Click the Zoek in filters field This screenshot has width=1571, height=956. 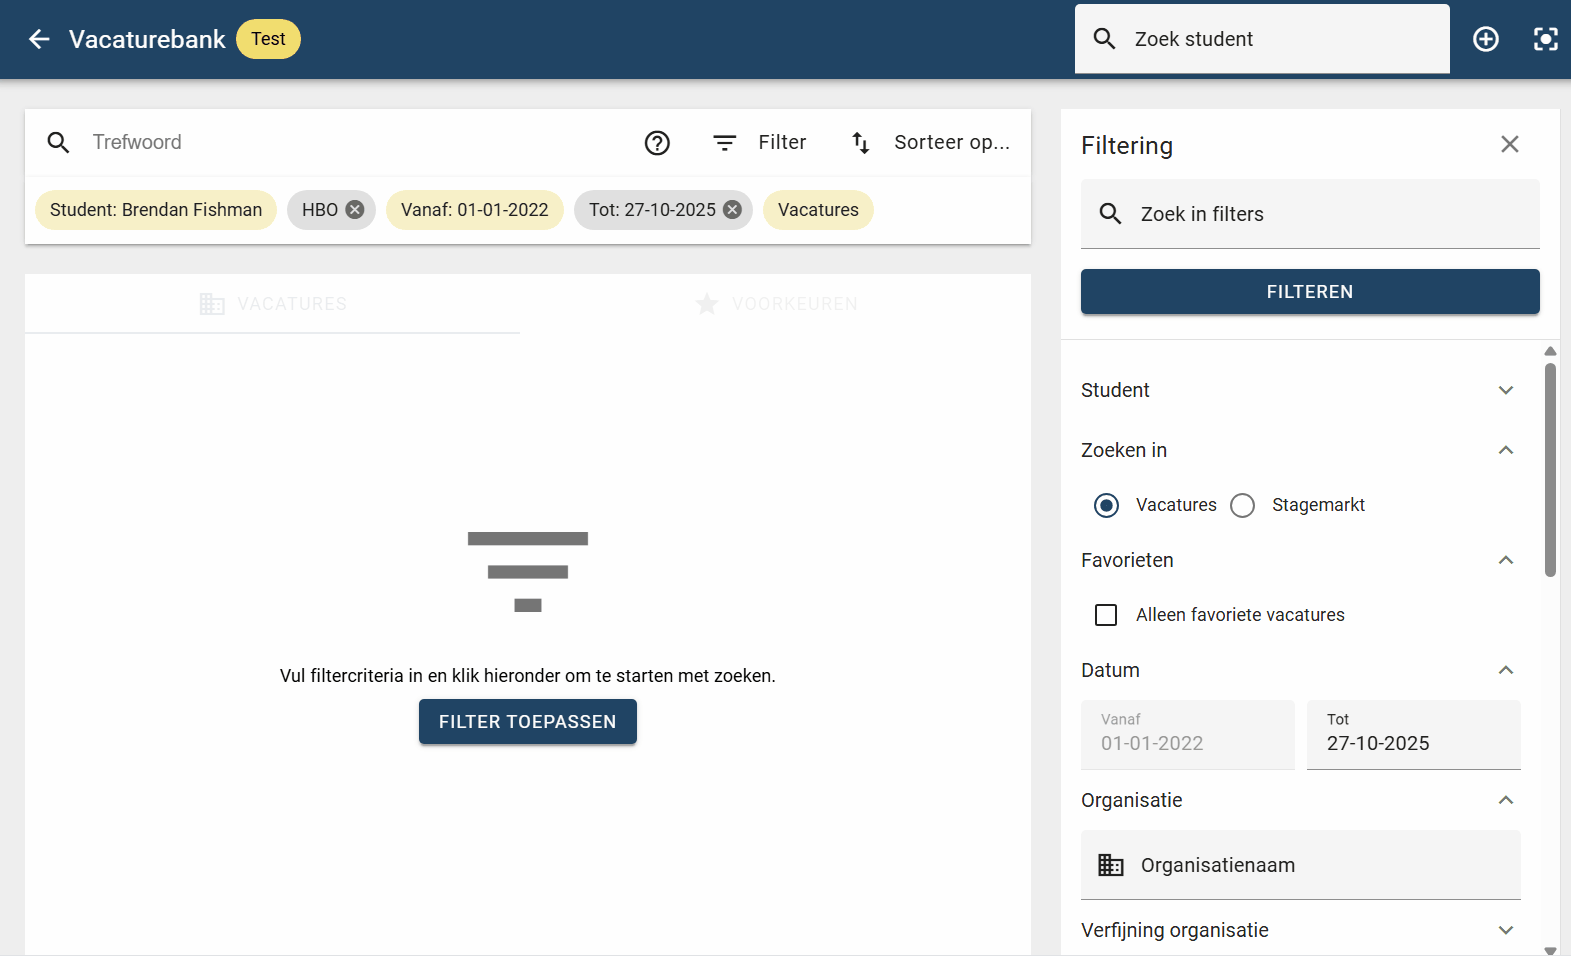pyautogui.click(x=1310, y=214)
